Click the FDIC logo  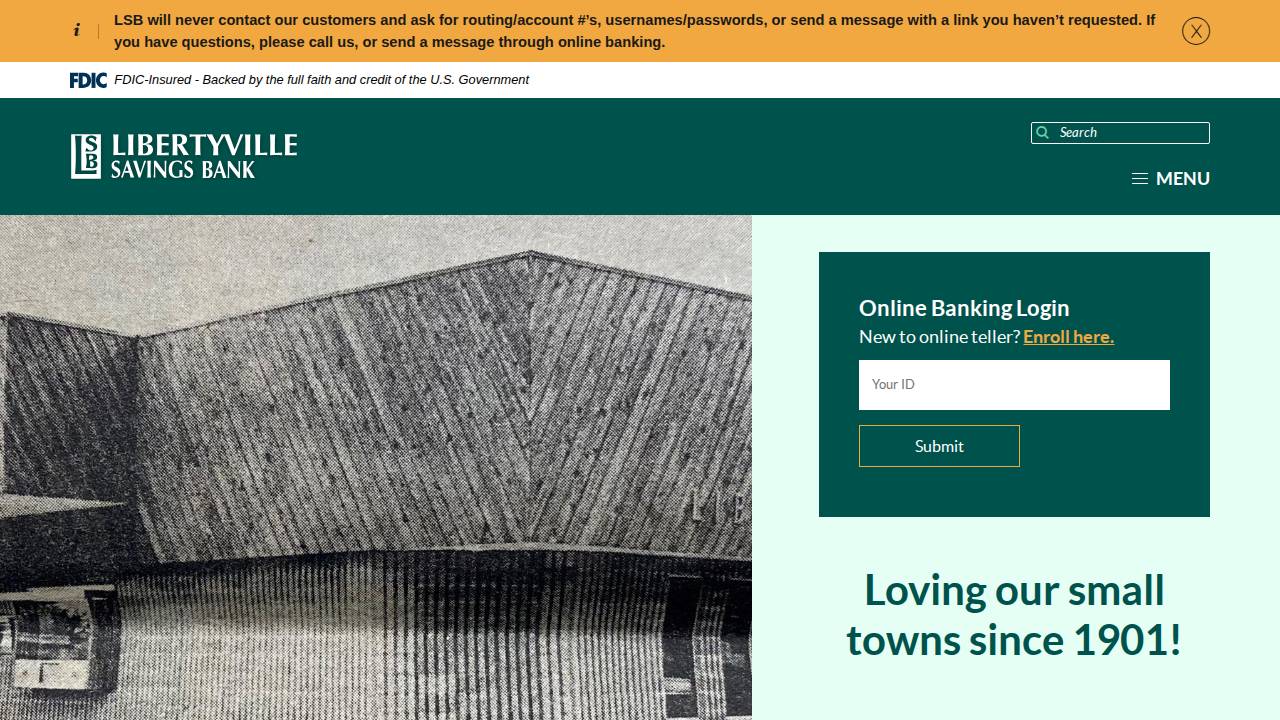[88, 79]
